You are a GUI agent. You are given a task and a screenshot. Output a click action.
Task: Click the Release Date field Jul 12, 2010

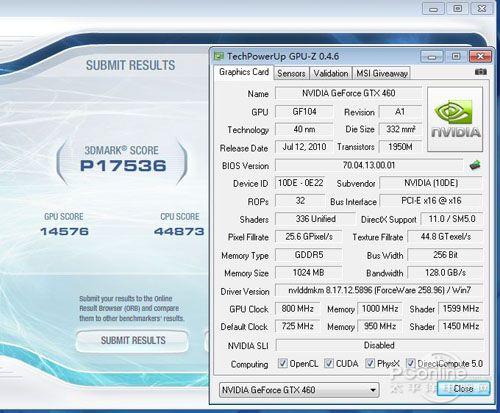point(304,147)
